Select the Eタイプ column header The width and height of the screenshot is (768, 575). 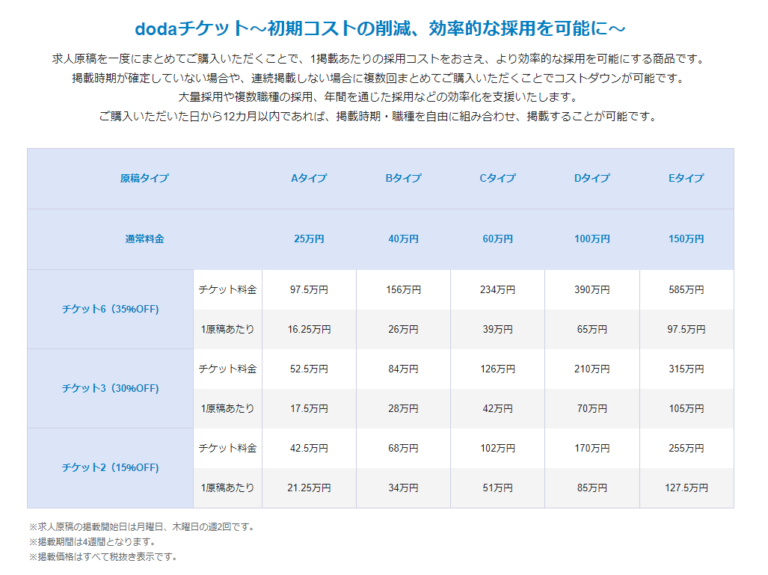point(686,179)
